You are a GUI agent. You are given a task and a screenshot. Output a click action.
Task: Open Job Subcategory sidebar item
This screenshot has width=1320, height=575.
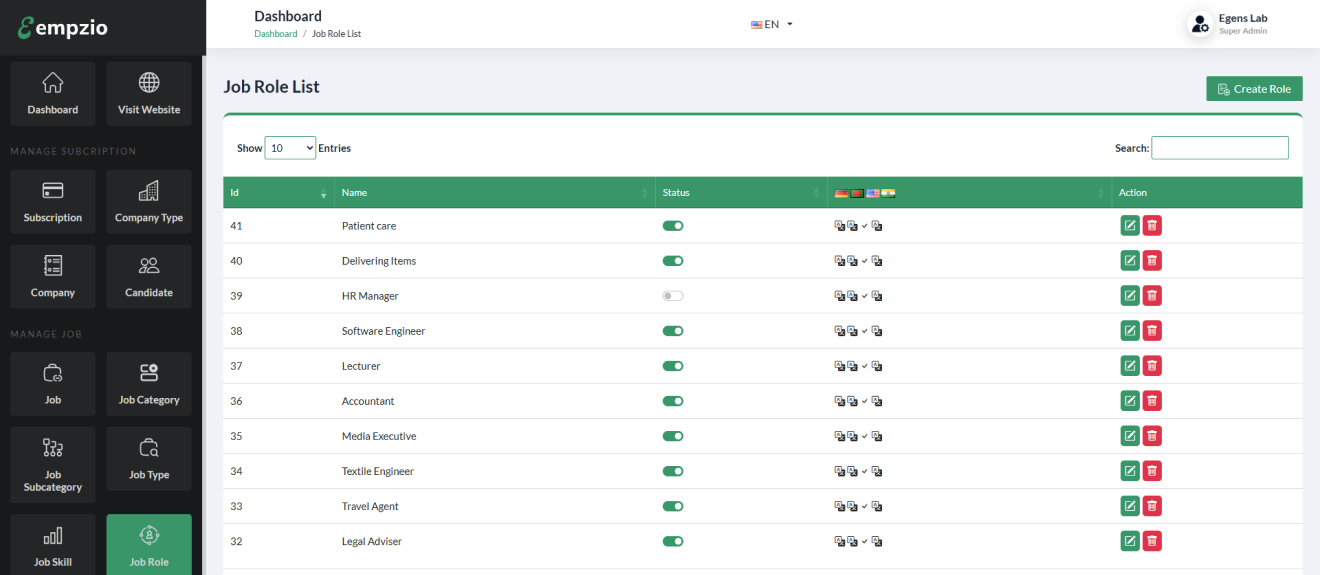click(x=53, y=465)
